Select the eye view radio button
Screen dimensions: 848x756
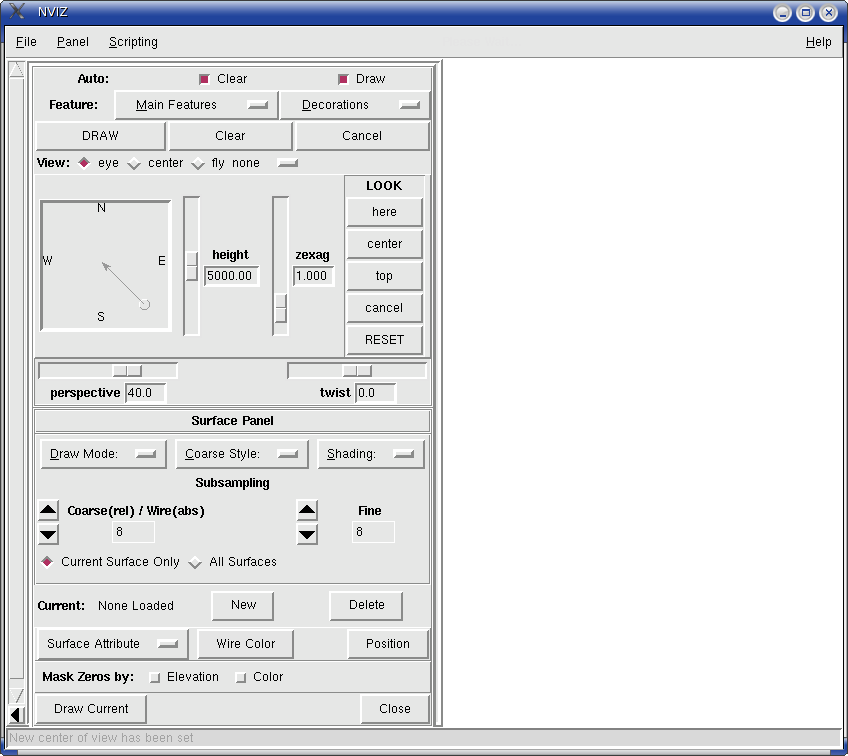[x=84, y=163]
